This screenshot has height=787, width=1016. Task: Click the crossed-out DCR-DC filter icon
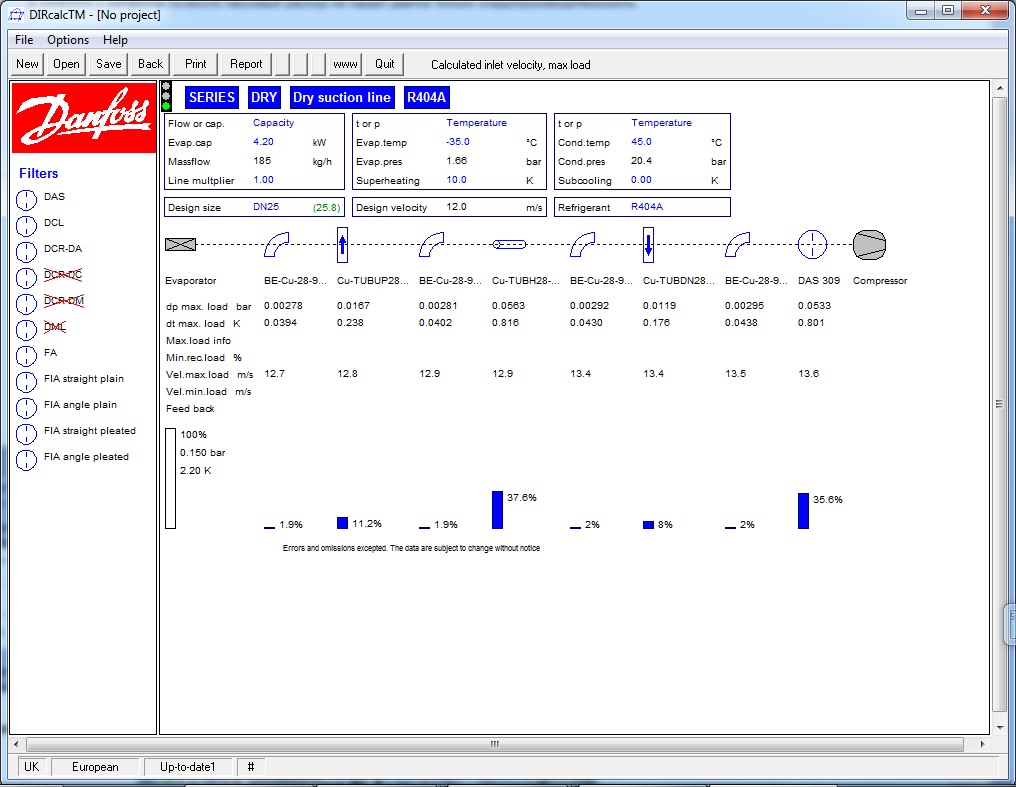tap(27, 278)
